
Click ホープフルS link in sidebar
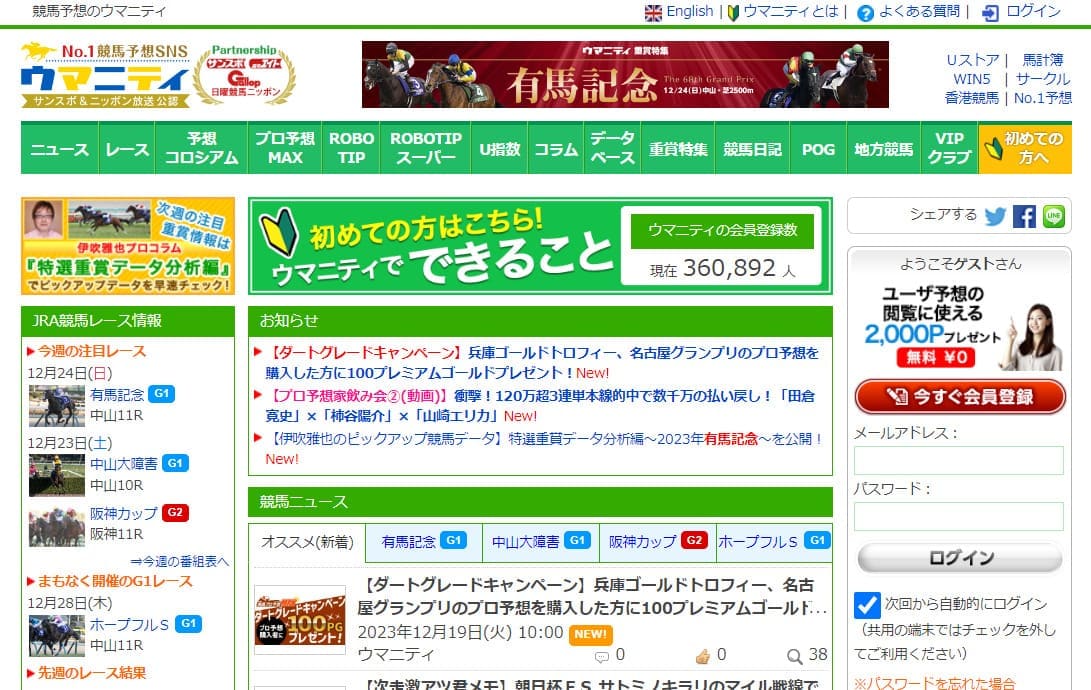click(x=129, y=625)
